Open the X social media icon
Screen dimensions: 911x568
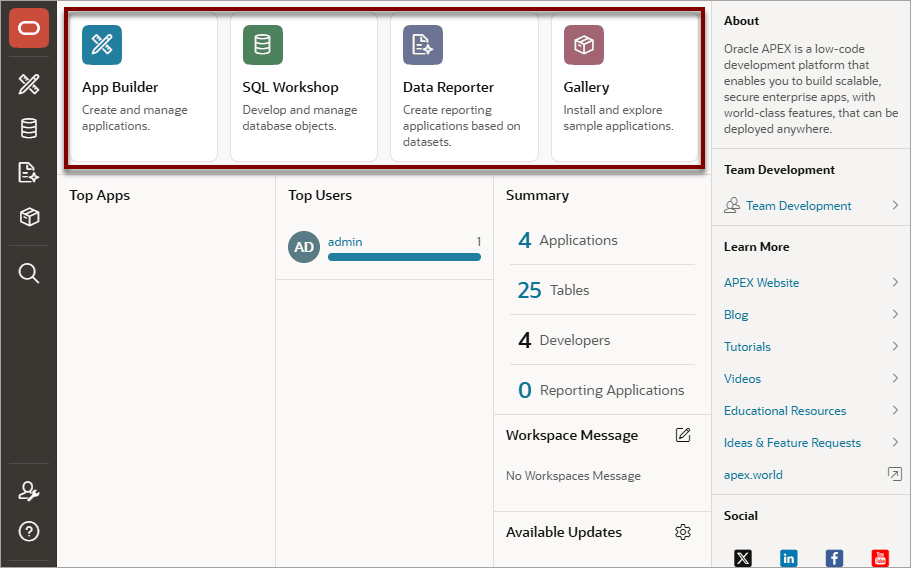tap(743, 558)
